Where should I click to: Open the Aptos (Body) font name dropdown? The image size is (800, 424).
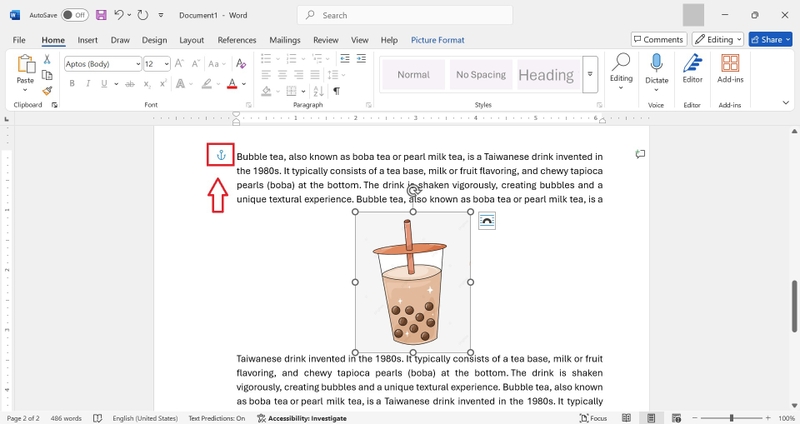pyautogui.click(x=138, y=64)
